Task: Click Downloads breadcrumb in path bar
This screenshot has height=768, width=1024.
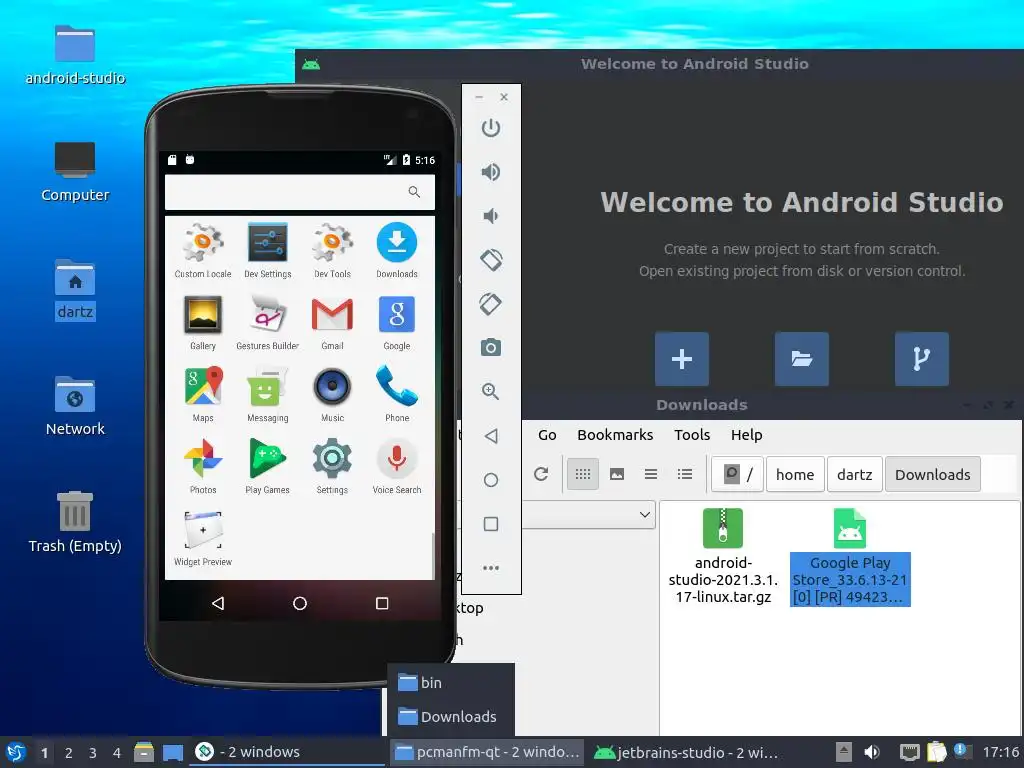Action: click(933, 475)
